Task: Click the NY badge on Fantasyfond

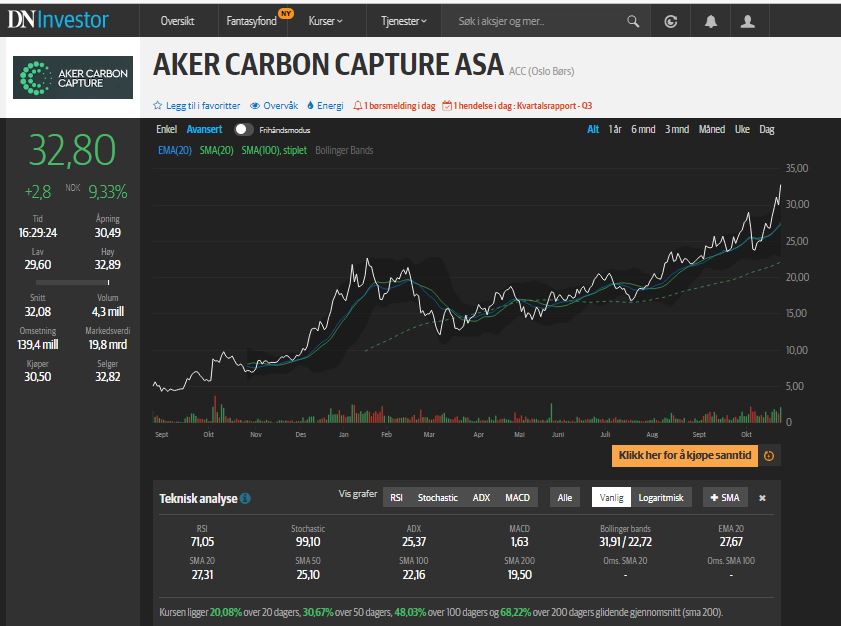Action: [286, 13]
